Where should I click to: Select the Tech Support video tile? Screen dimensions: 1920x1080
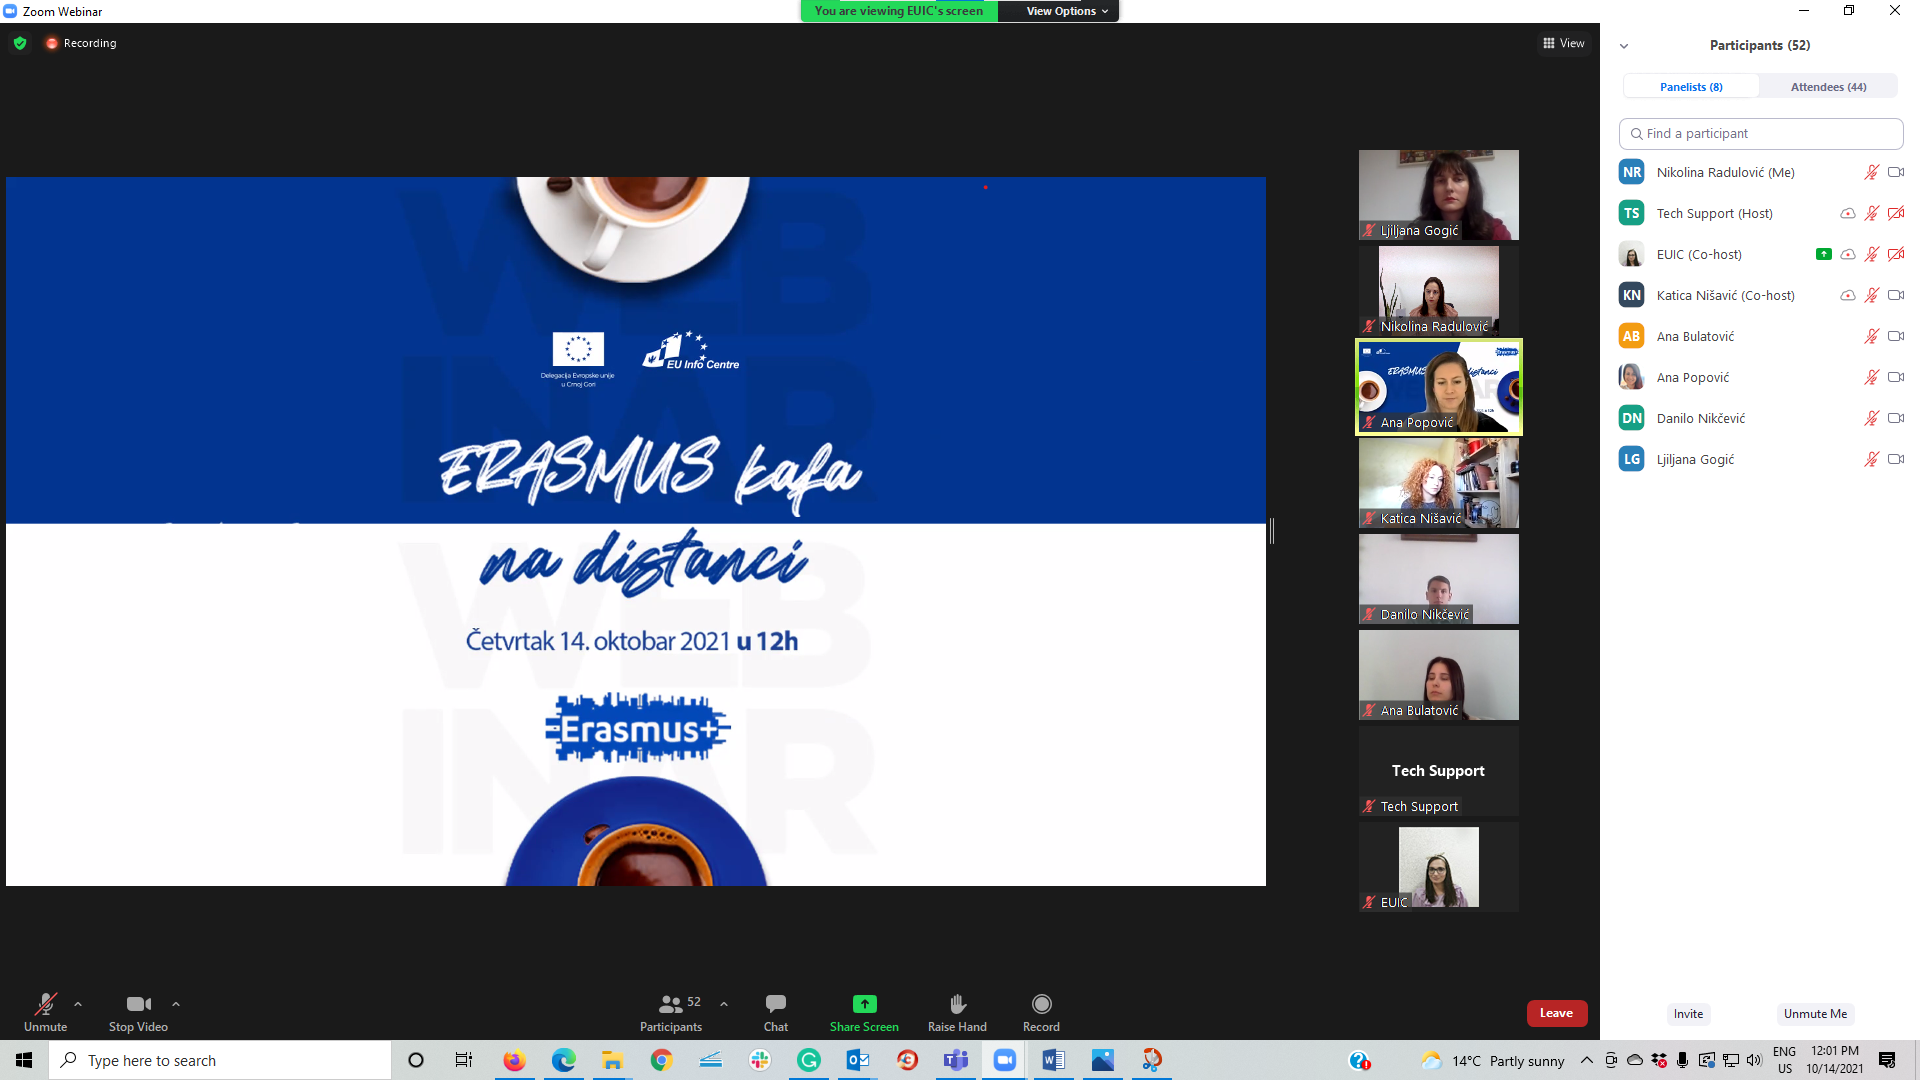click(x=1438, y=771)
